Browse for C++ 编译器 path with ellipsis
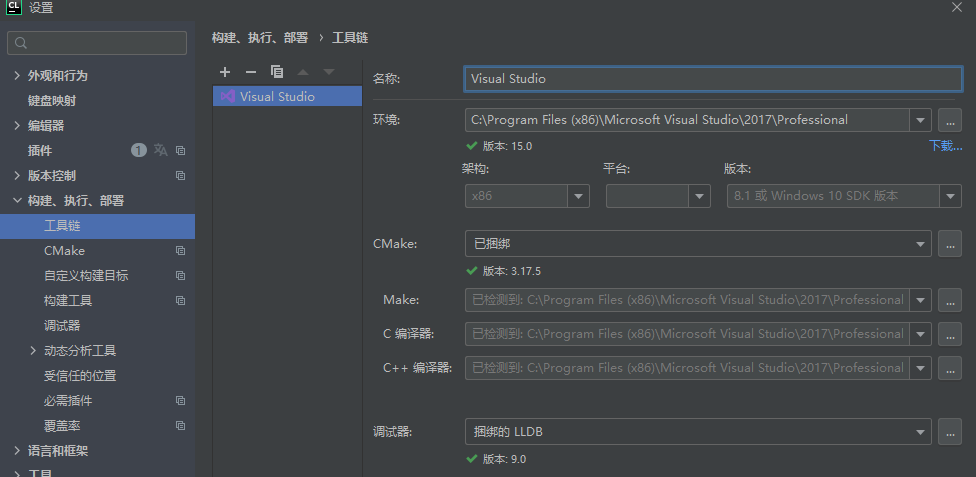 (949, 367)
